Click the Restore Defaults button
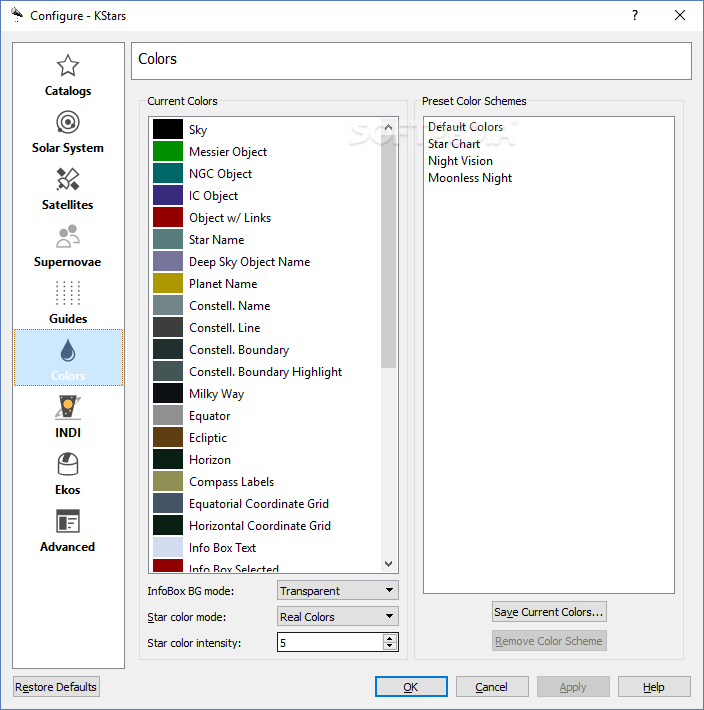The height and width of the screenshot is (710, 704). (x=56, y=687)
